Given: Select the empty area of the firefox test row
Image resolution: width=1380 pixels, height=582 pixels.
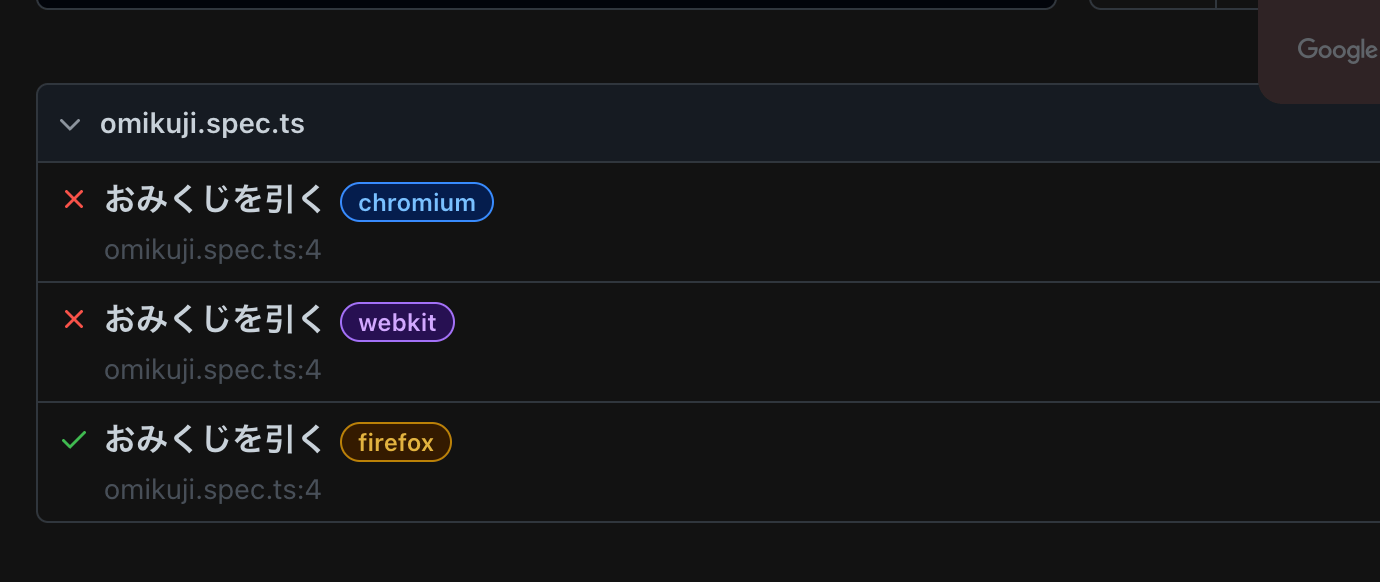Looking at the screenshot, I should [900, 462].
